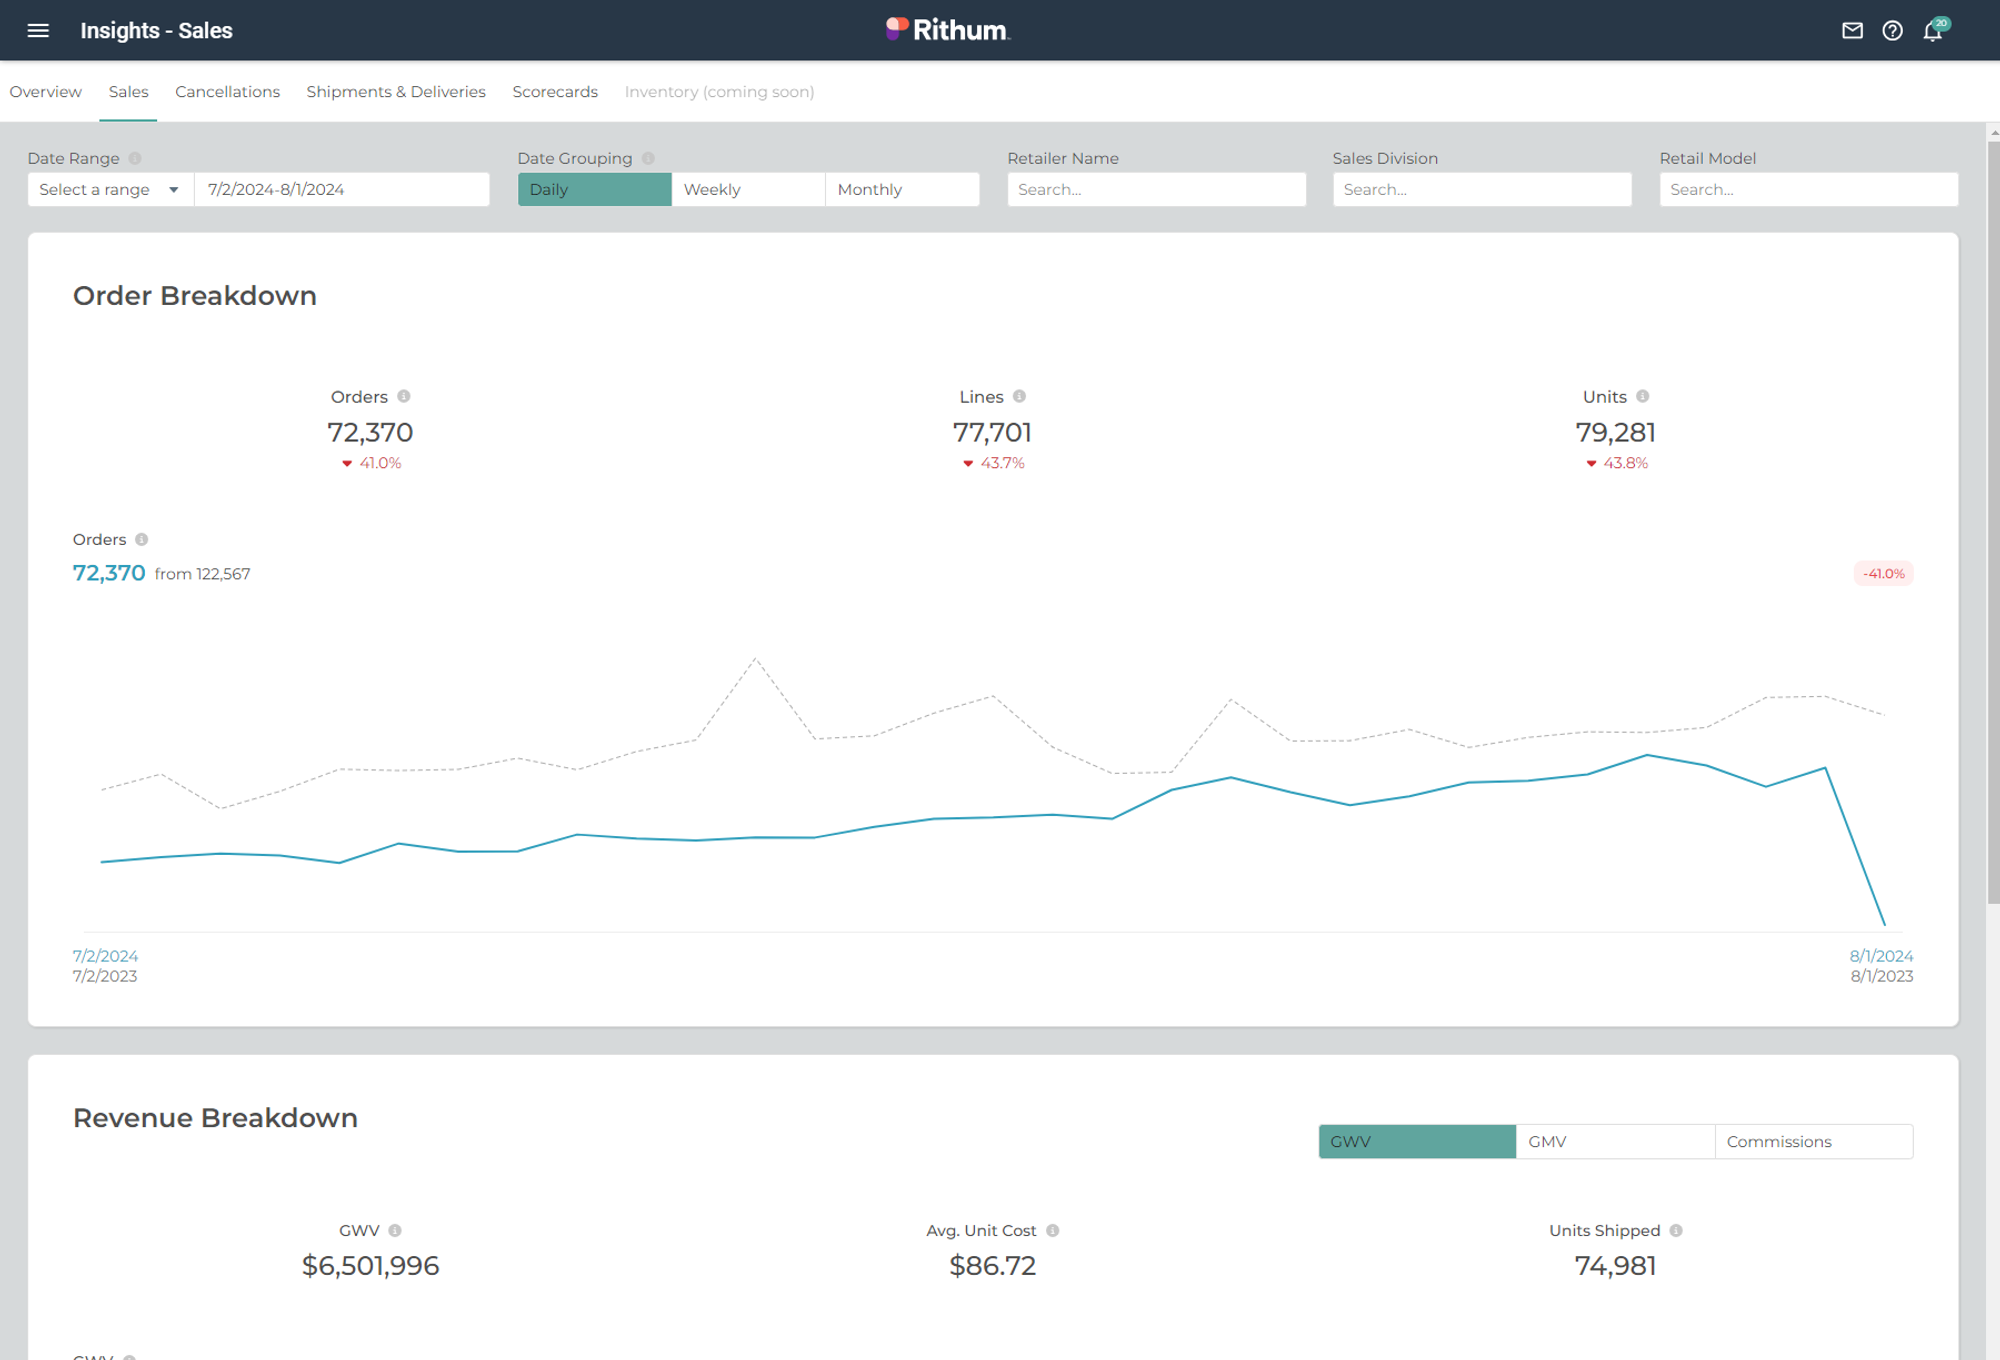Click the 7/2/2024 chart start date label
Image resolution: width=2000 pixels, height=1360 pixels.
click(x=105, y=956)
